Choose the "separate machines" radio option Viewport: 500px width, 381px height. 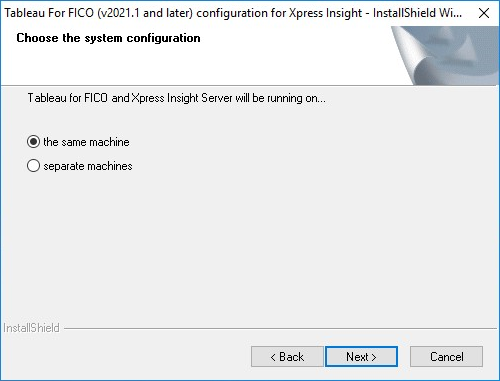pos(33,166)
